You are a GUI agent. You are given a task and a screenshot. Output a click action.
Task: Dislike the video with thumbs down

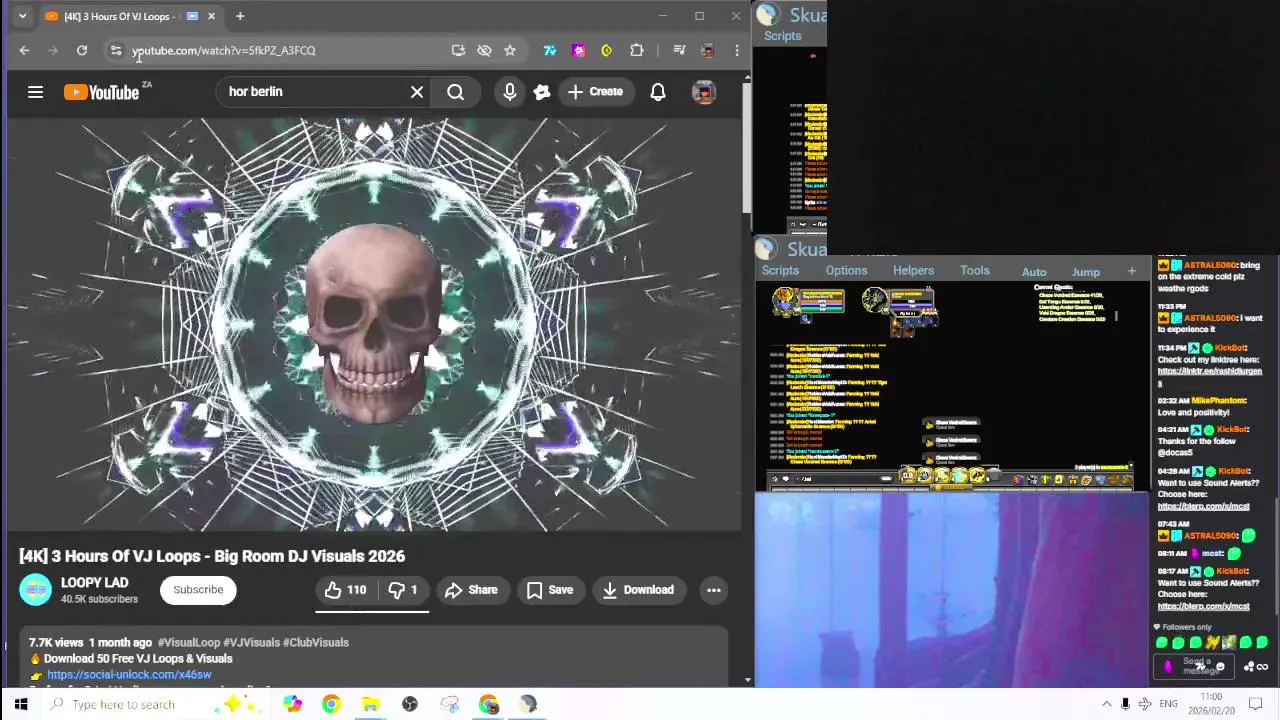[x=403, y=590]
